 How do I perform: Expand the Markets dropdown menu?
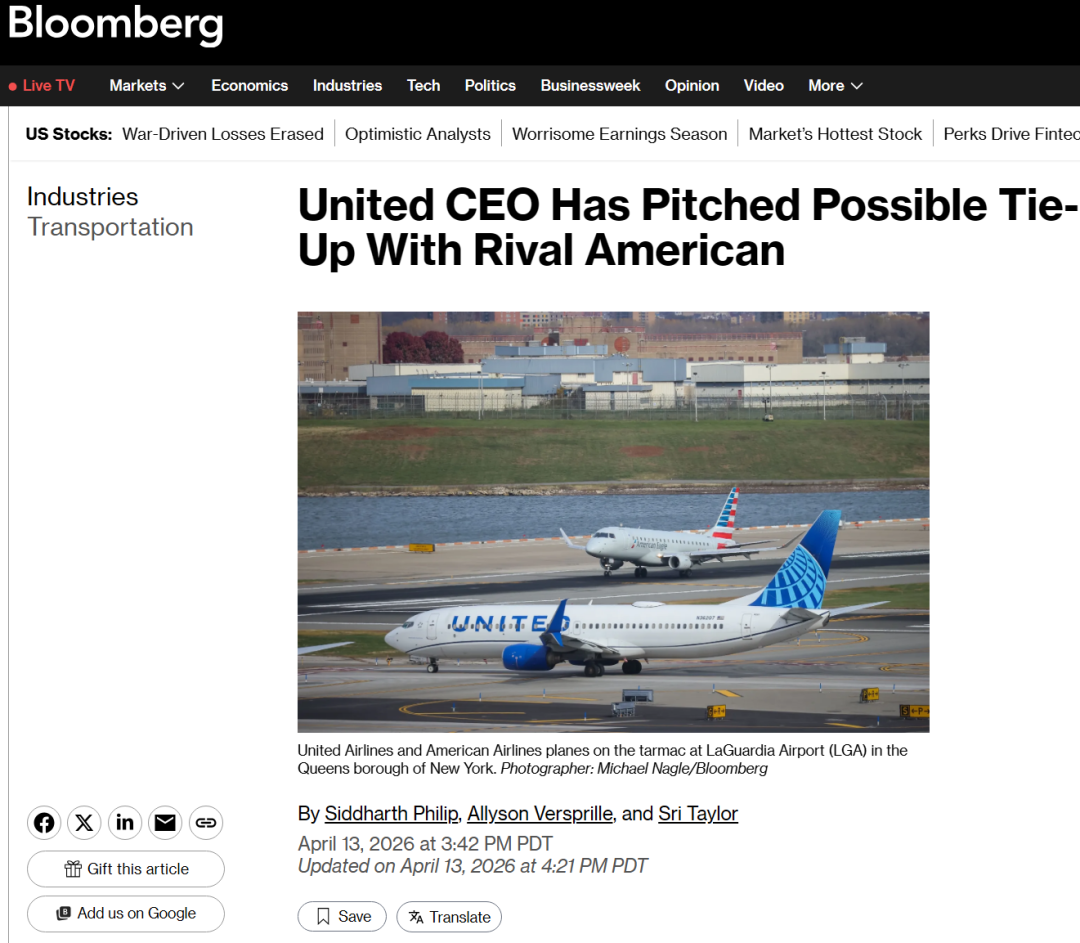pos(147,86)
